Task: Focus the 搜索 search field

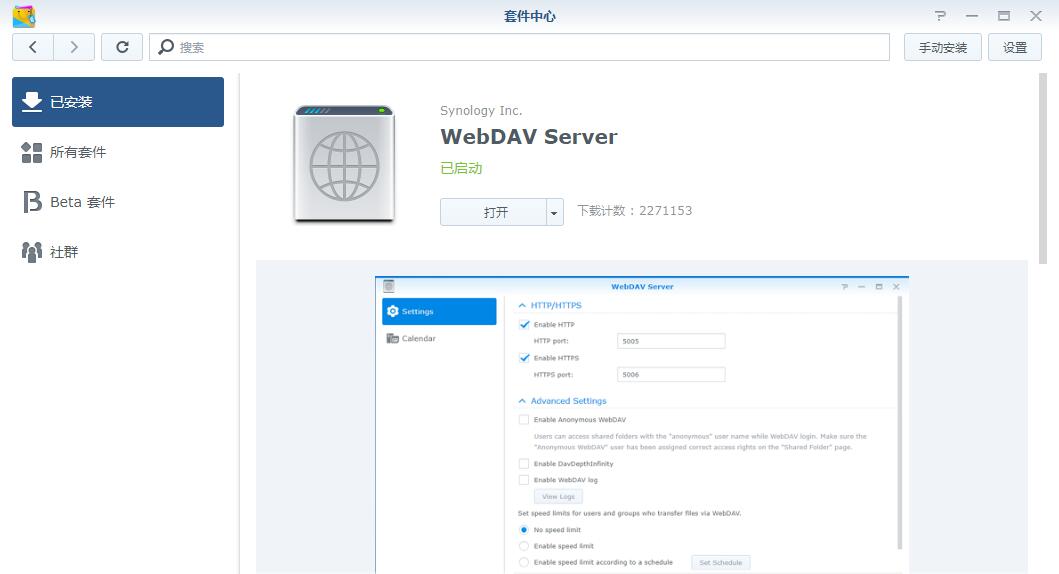Action: 519,47
